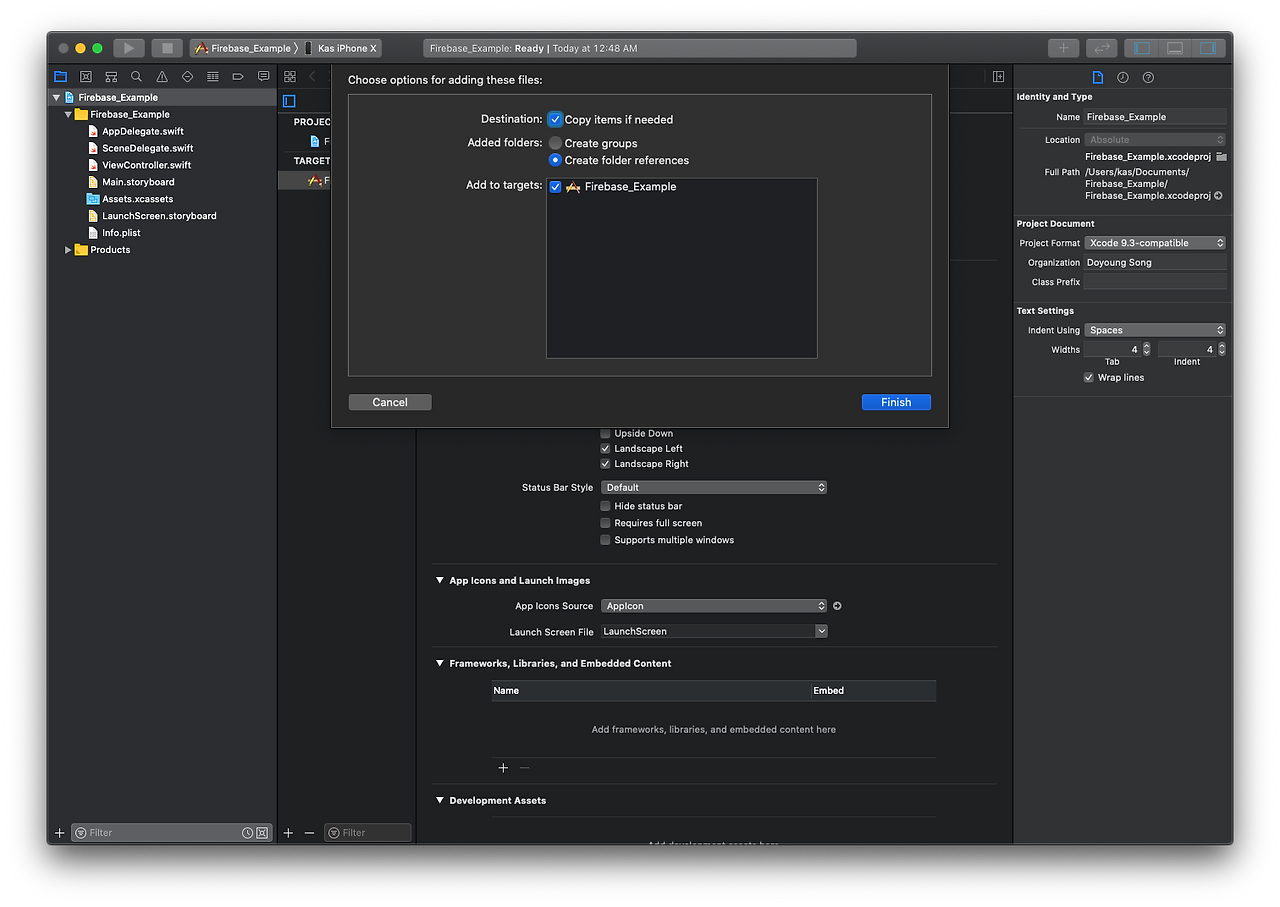Remove the selected target with the minus button
Screen dimensions: 1280x907
pos(309,833)
